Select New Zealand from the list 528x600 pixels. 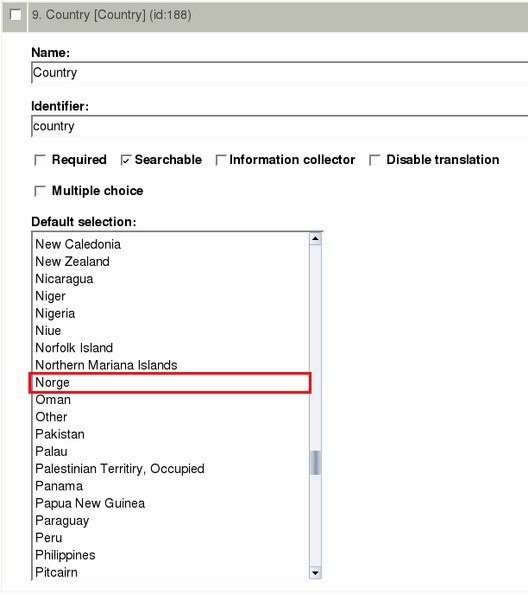coord(171,262)
